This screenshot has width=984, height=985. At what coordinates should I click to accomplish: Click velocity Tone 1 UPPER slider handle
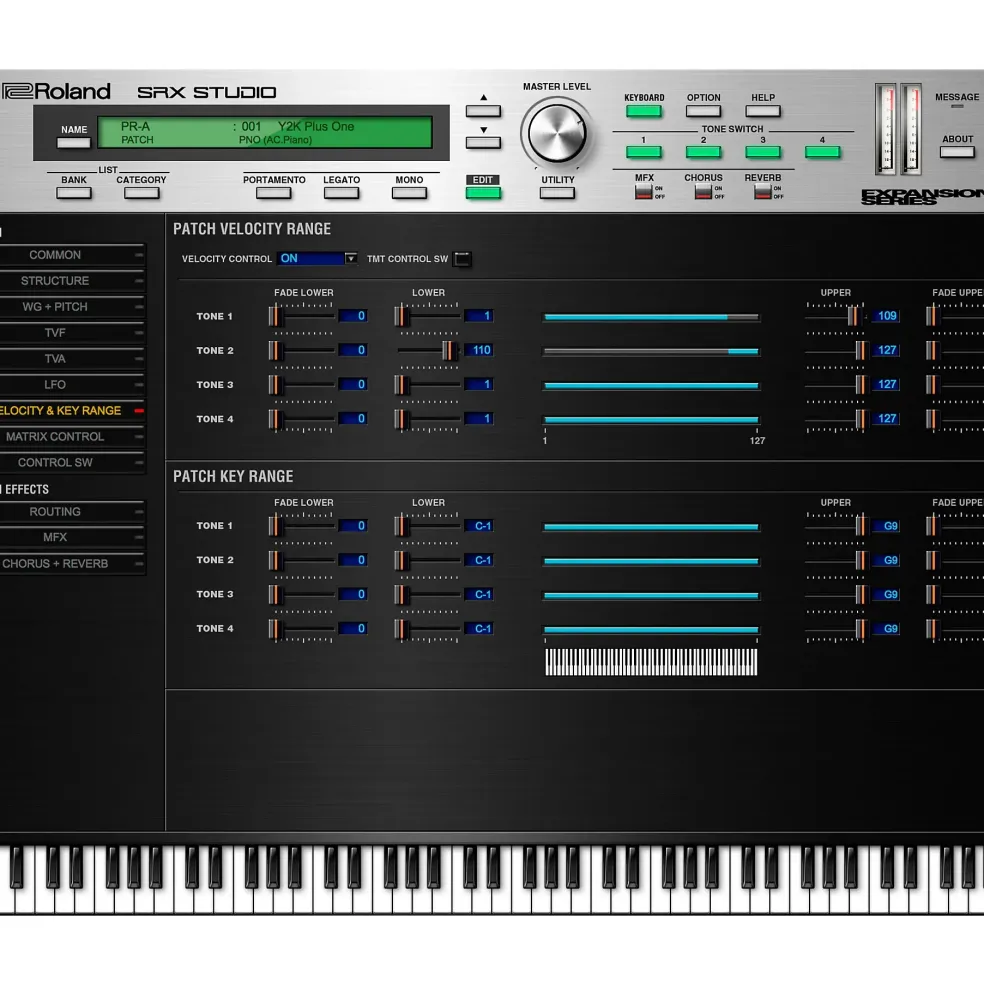853,316
